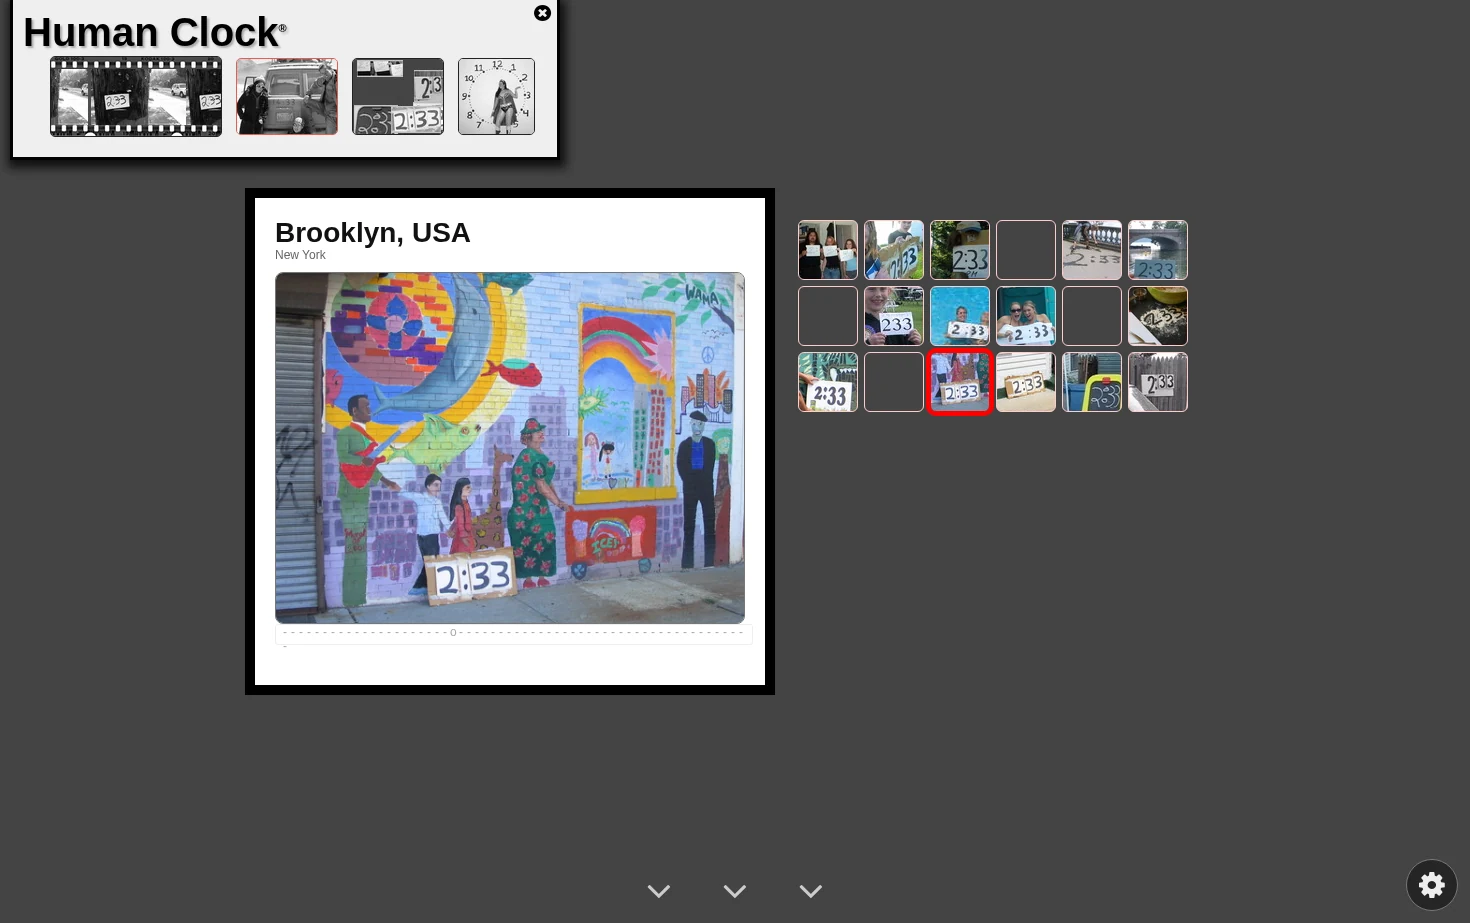Open thumbnail of three girls holding papers

click(x=828, y=250)
